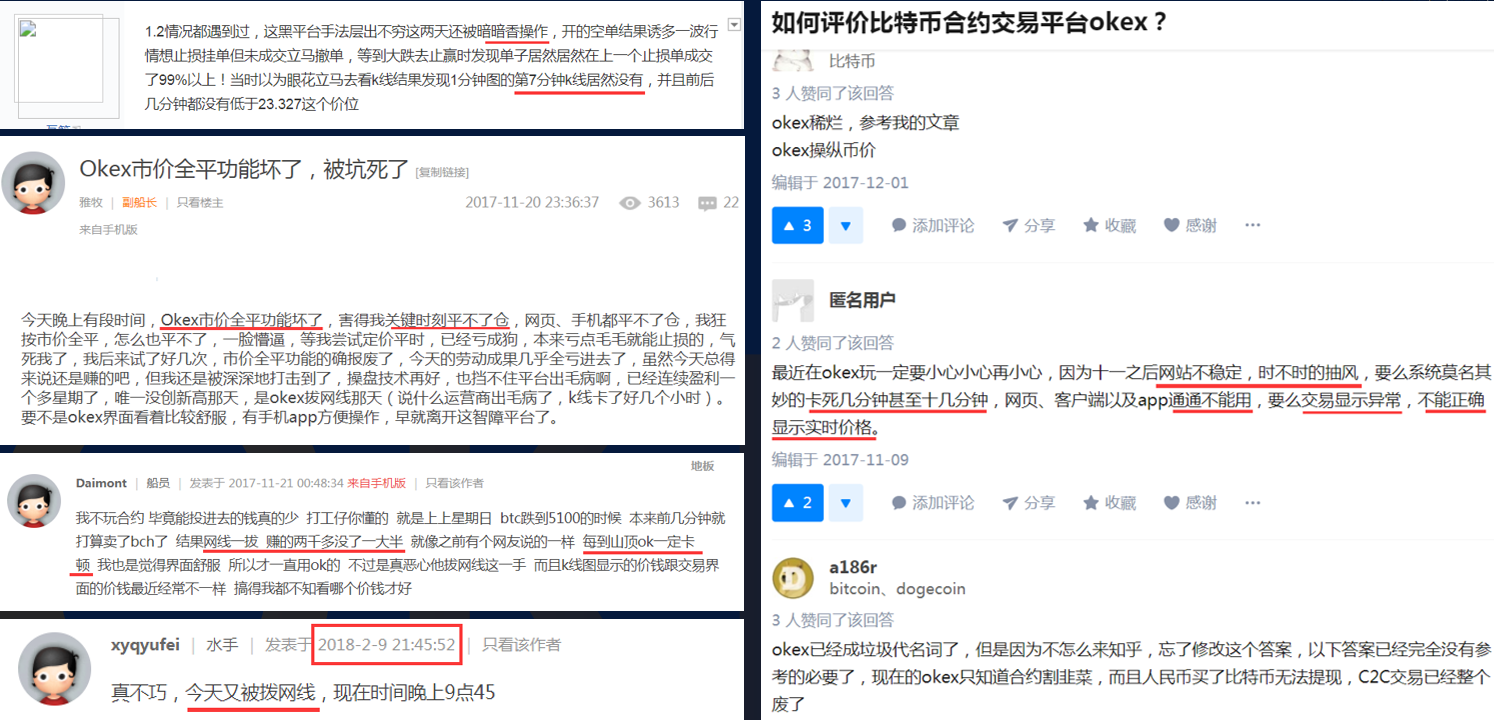Click the reply count bubble icon showing 22
This screenshot has width=1494, height=720.
pos(708,203)
